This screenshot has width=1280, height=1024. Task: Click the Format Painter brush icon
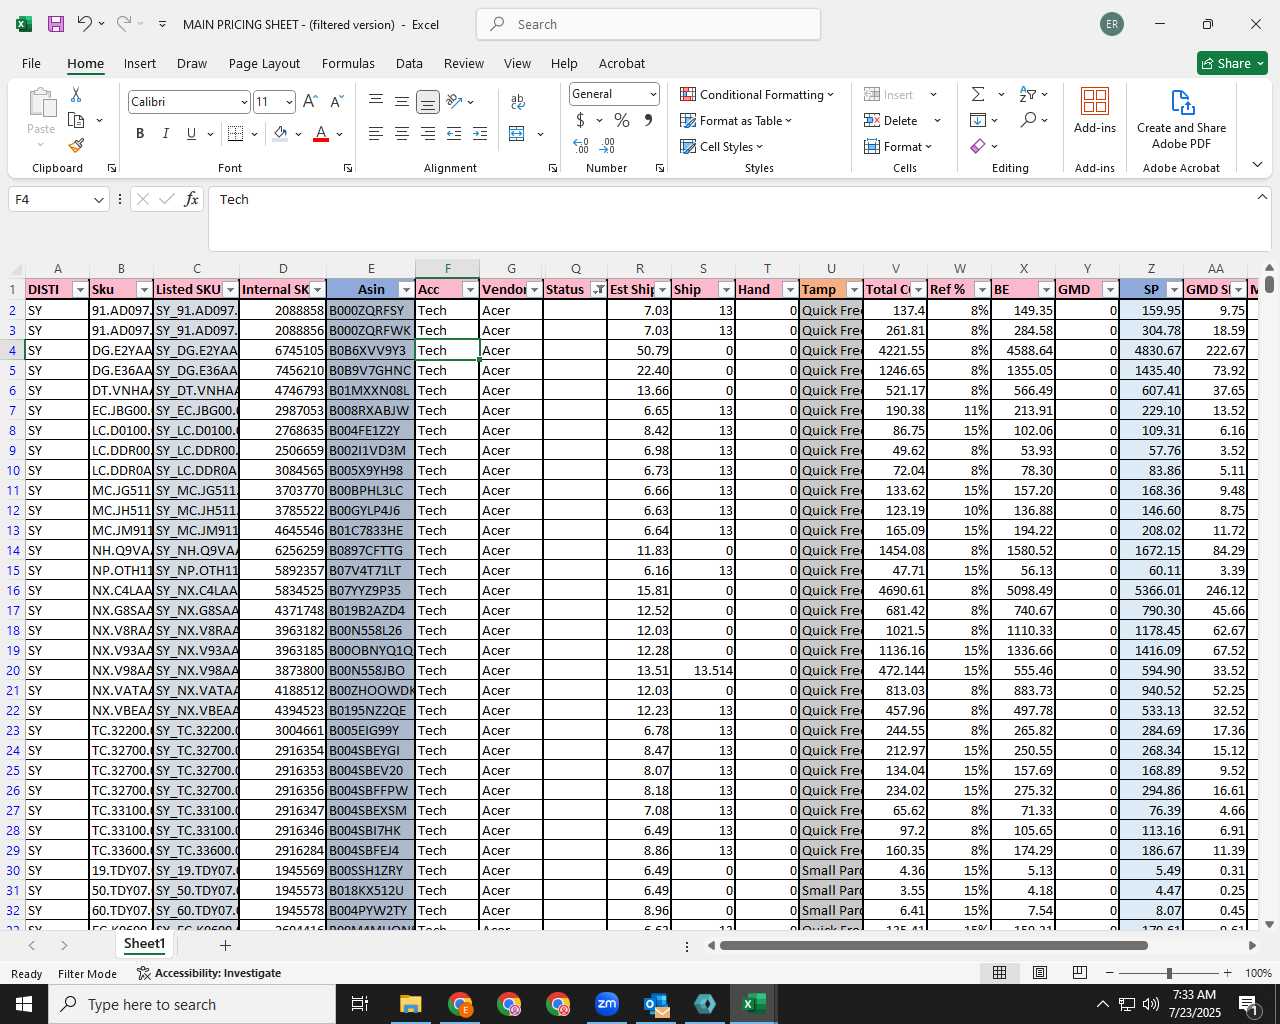coord(76,145)
